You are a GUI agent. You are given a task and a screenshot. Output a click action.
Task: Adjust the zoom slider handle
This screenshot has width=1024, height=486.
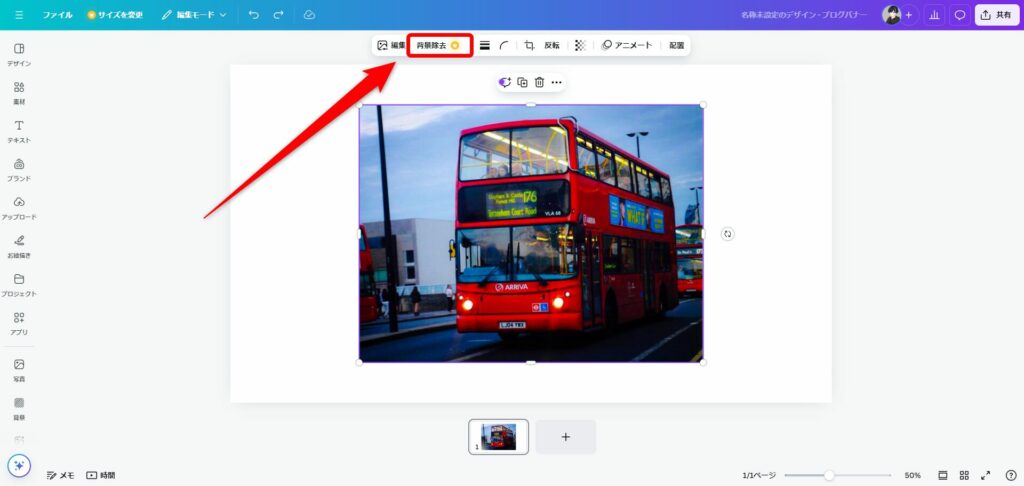click(x=829, y=475)
